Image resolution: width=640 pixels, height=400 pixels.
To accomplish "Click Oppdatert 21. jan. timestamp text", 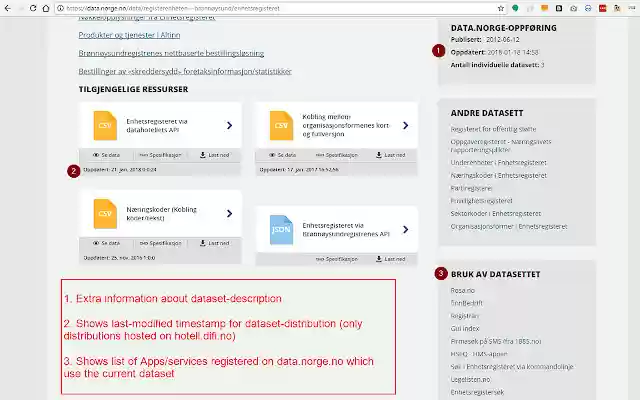I will [x=120, y=170].
